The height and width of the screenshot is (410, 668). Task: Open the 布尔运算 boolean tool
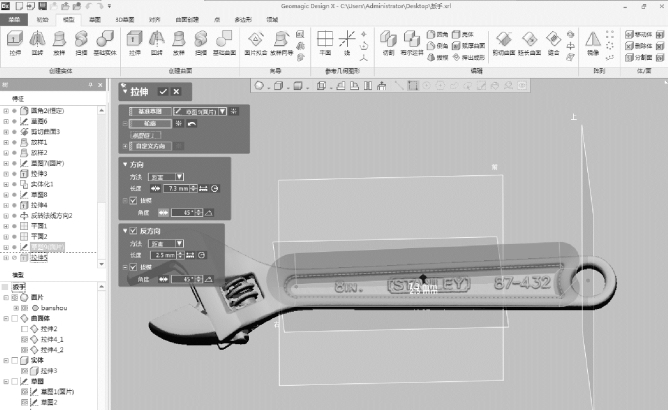[412, 43]
